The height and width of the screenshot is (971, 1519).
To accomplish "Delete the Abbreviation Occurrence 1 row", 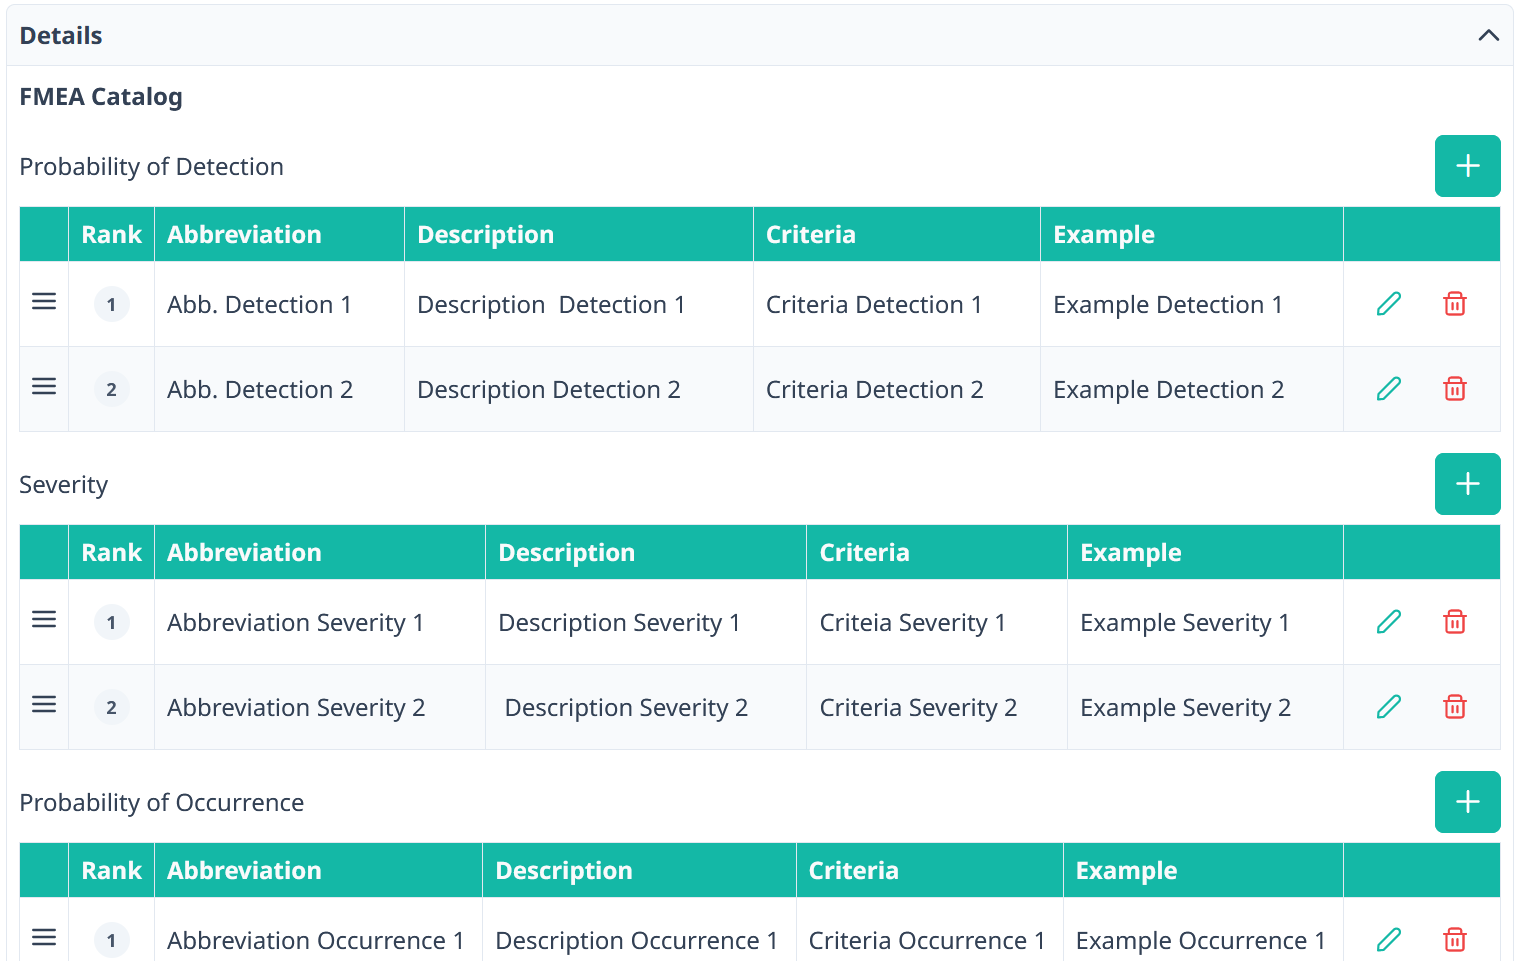I will tap(1455, 939).
